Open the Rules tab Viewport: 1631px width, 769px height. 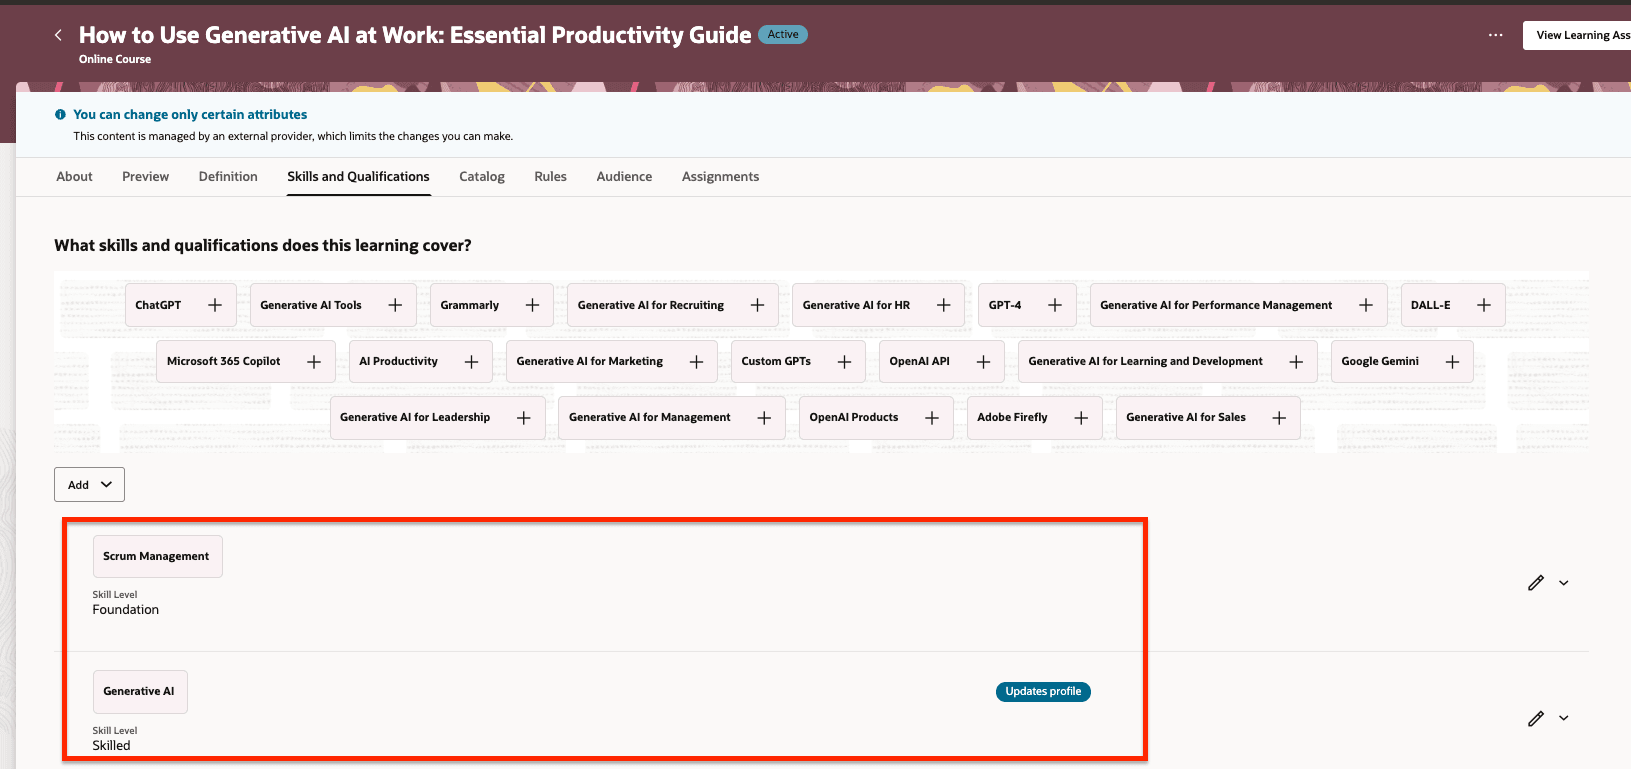(550, 177)
